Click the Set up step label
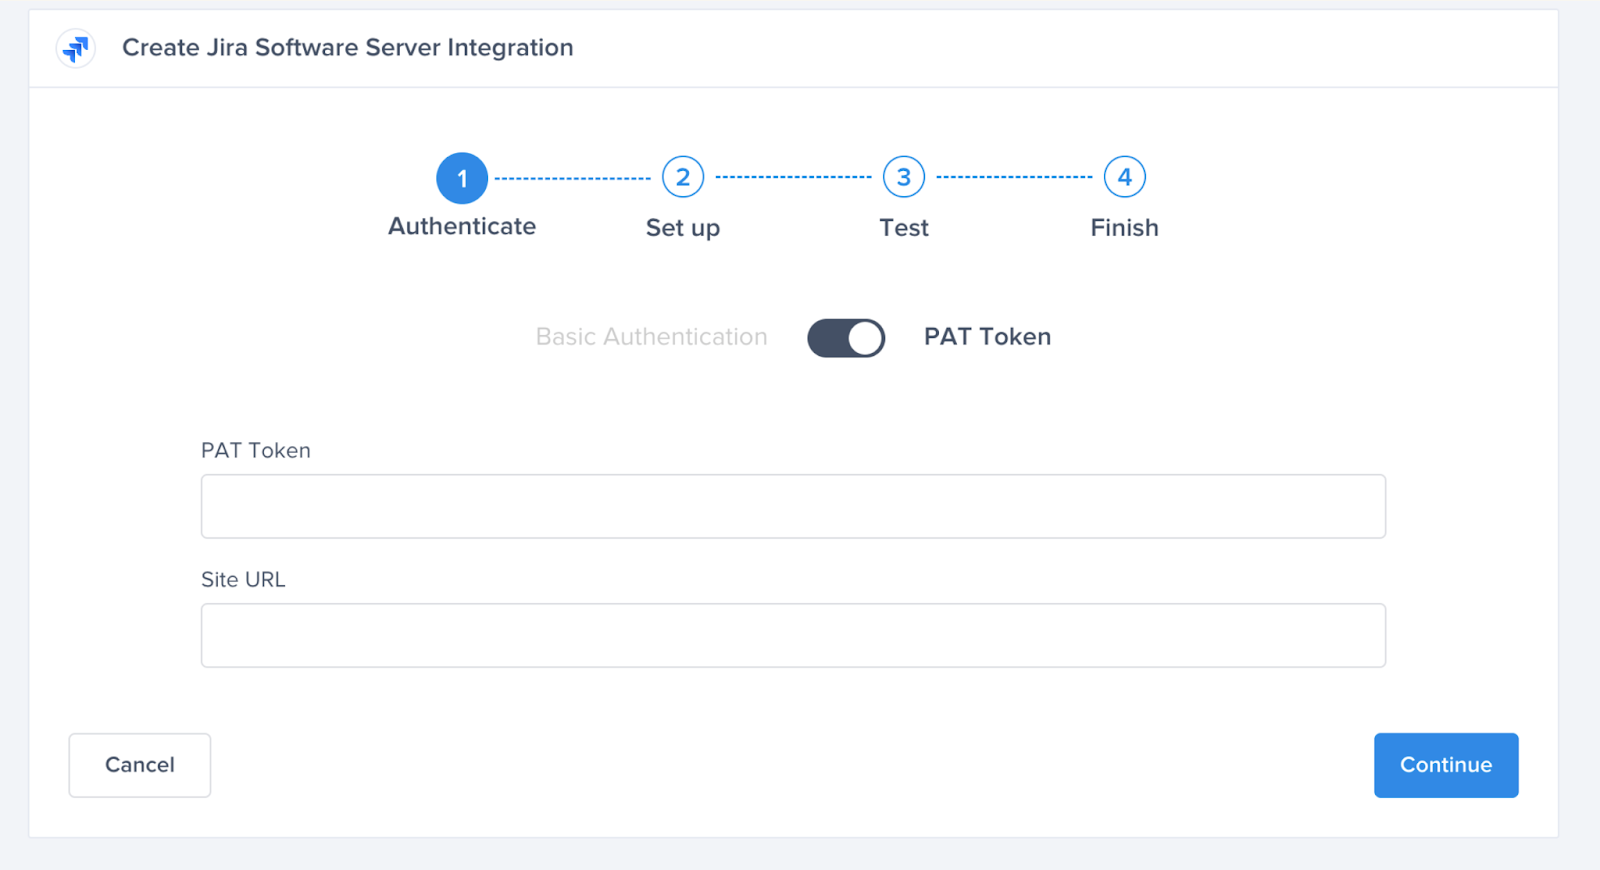This screenshot has height=870, width=1600. (683, 228)
